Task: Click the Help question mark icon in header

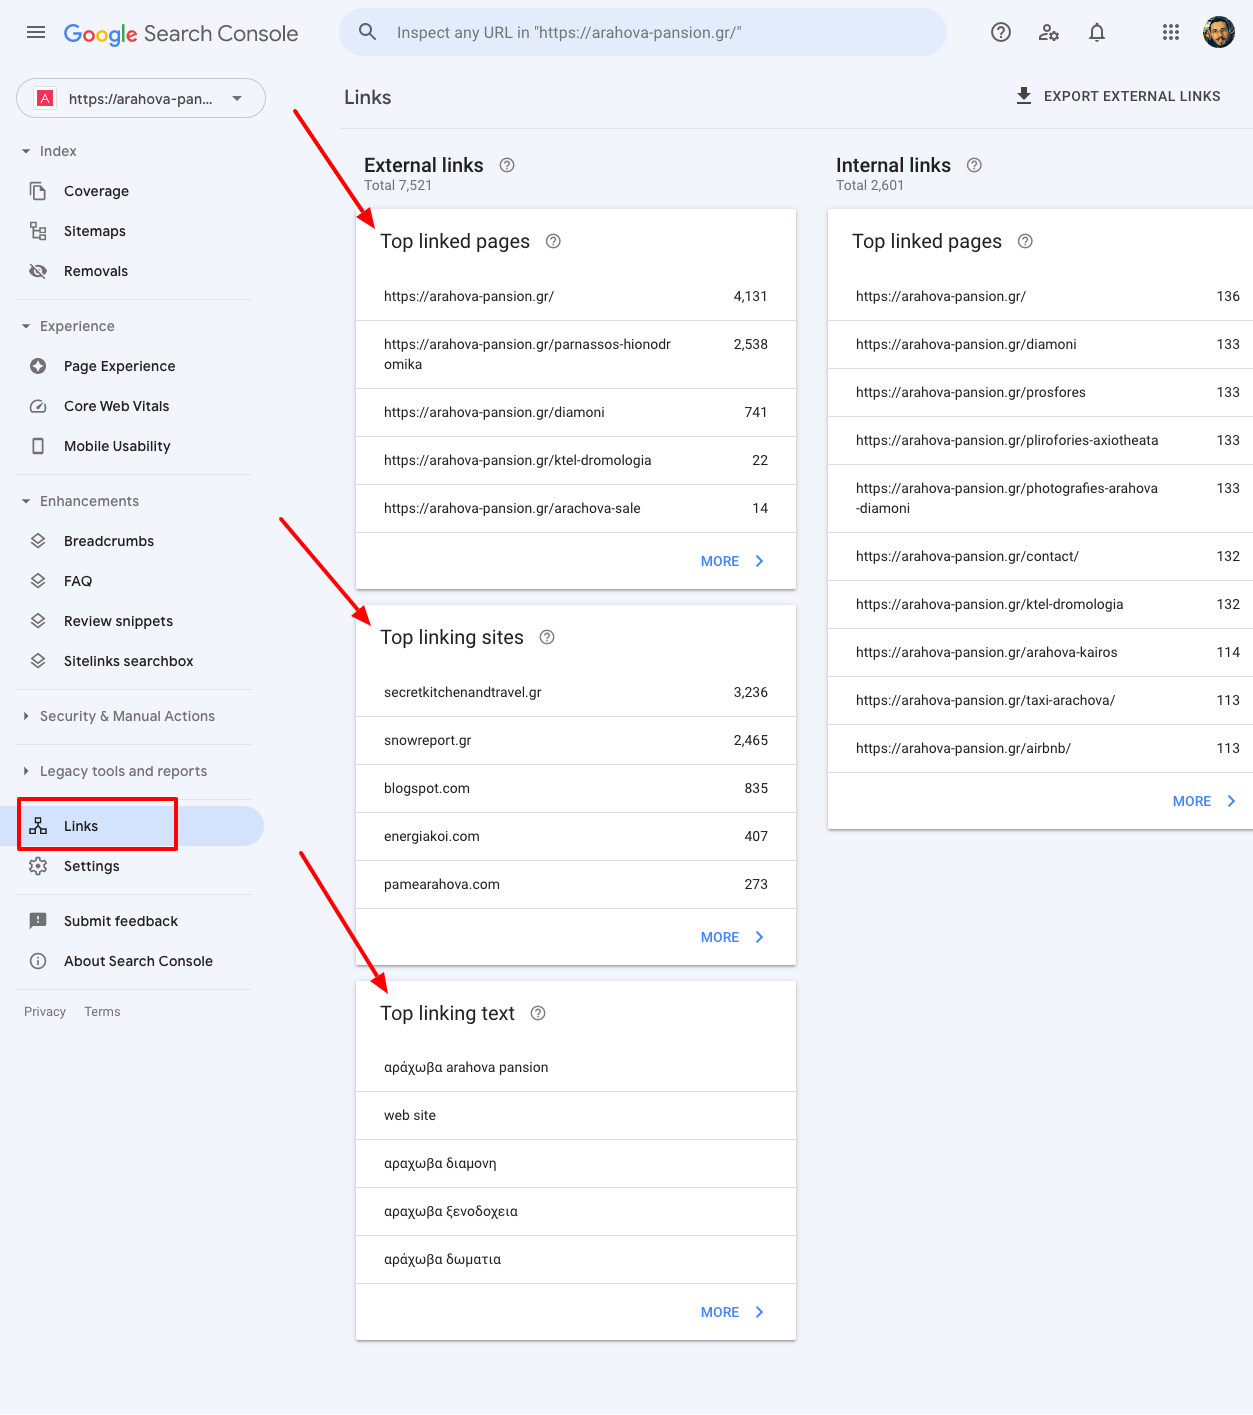Action: (1001, 32)
